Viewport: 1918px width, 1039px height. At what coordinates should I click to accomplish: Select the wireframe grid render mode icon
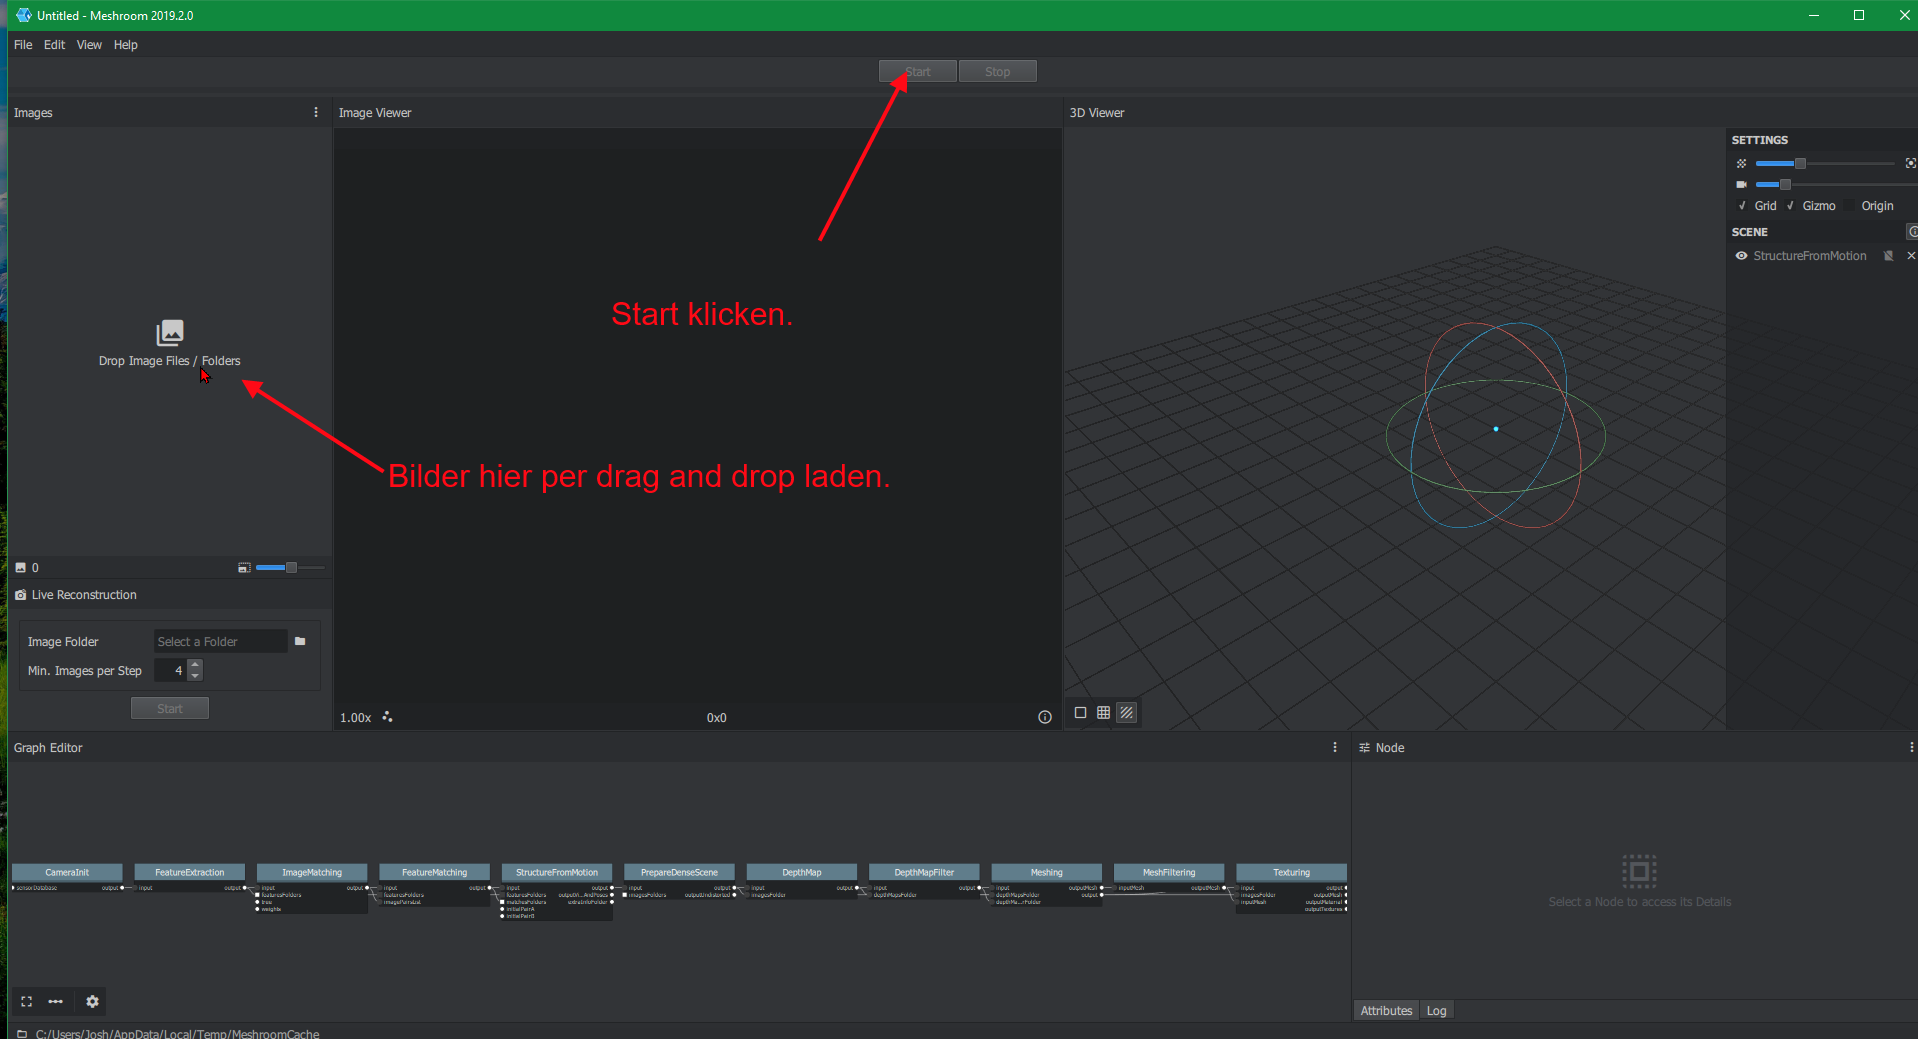pyautogui.click(x=1103, y=713)
